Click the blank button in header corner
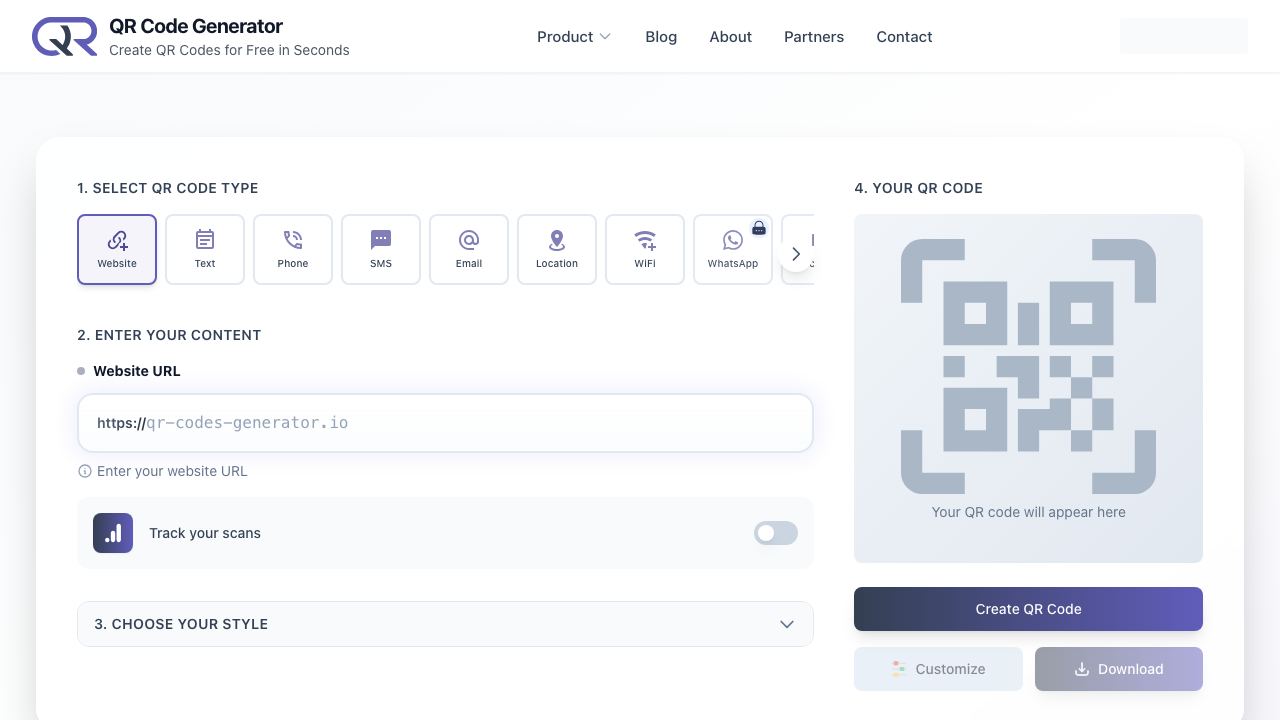Screen dimensions: 1280x720 point(1184,36)
